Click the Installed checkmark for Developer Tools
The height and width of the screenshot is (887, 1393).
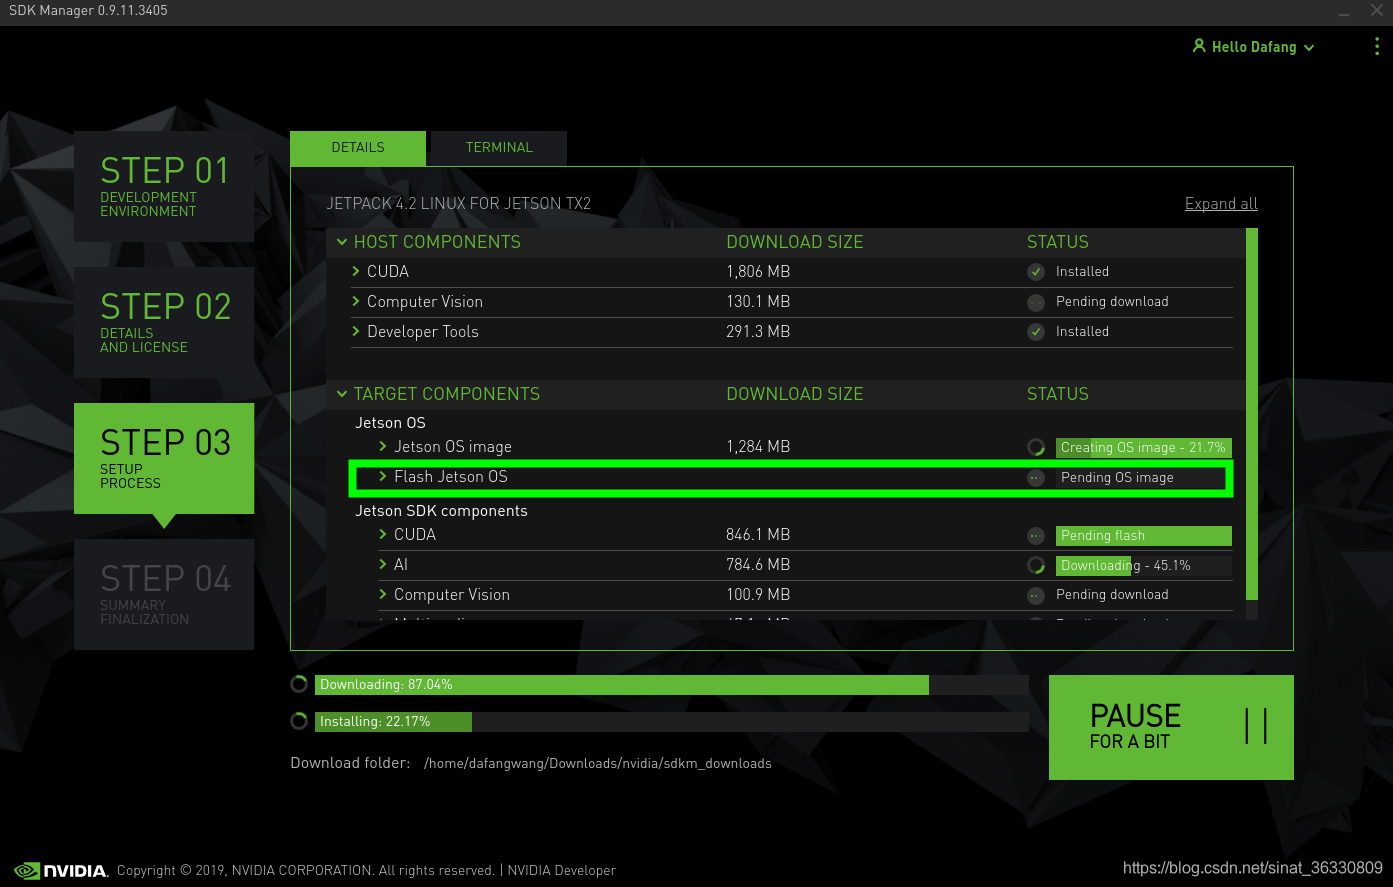point(1036,332)
